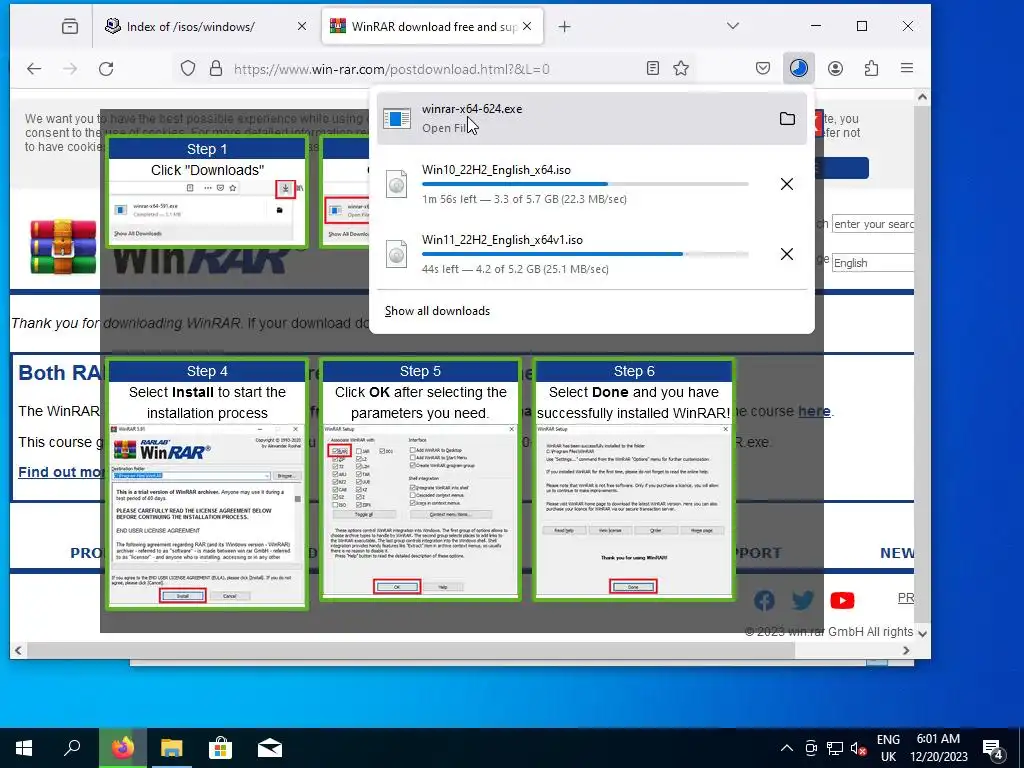Open the Mail app from taskbar
The image size is (1024, 768).
(270, 748)
